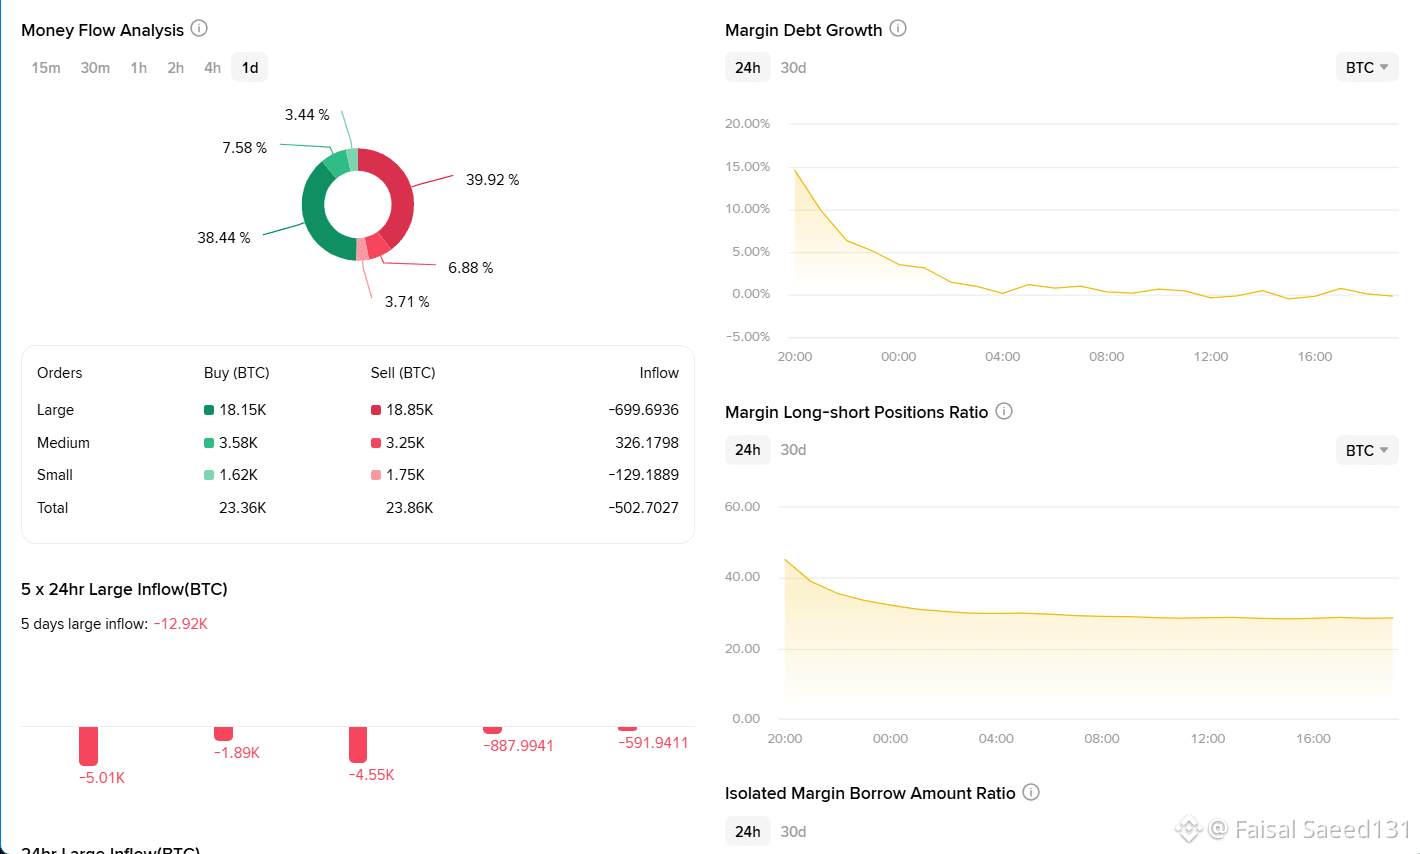Switch Long-short Positions Ratio to 30d
Screen dimensions: 1420x854
(793, 450)
